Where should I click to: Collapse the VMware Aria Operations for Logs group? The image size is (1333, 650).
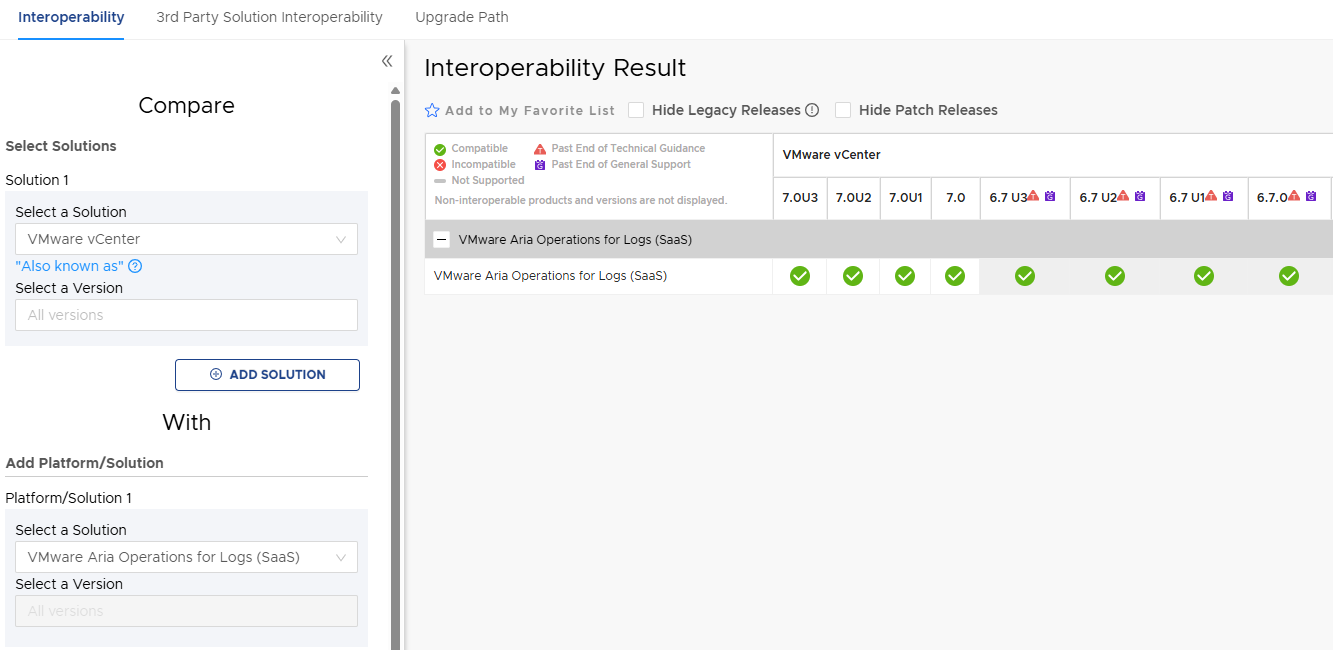pos(442,240)
